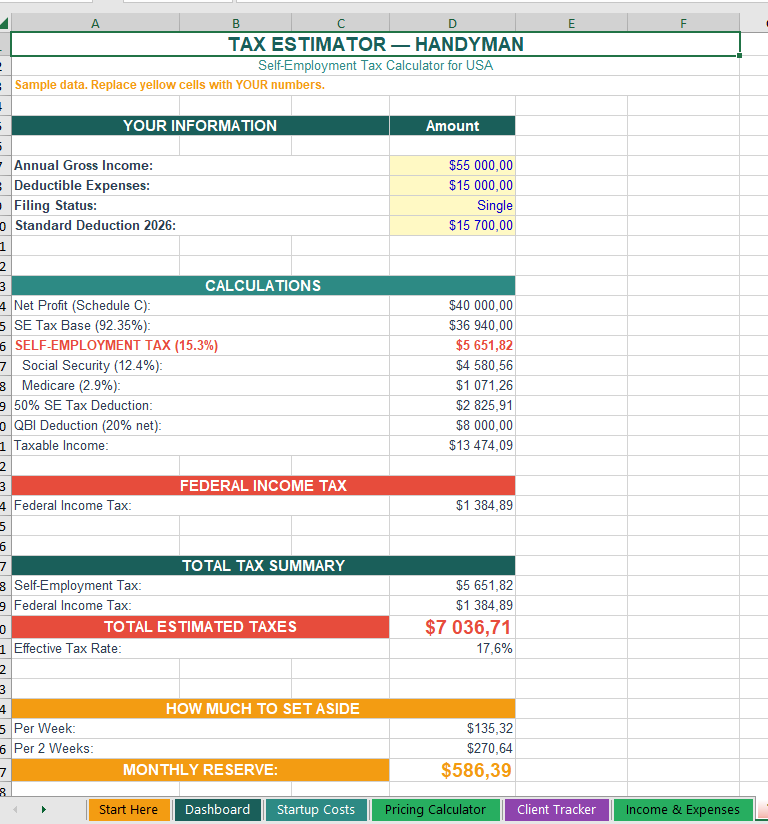Image resolution: width=768 pixels, height=824 pixels.
Task: Click the select-all corner triangle
Action: coord(4,23)
